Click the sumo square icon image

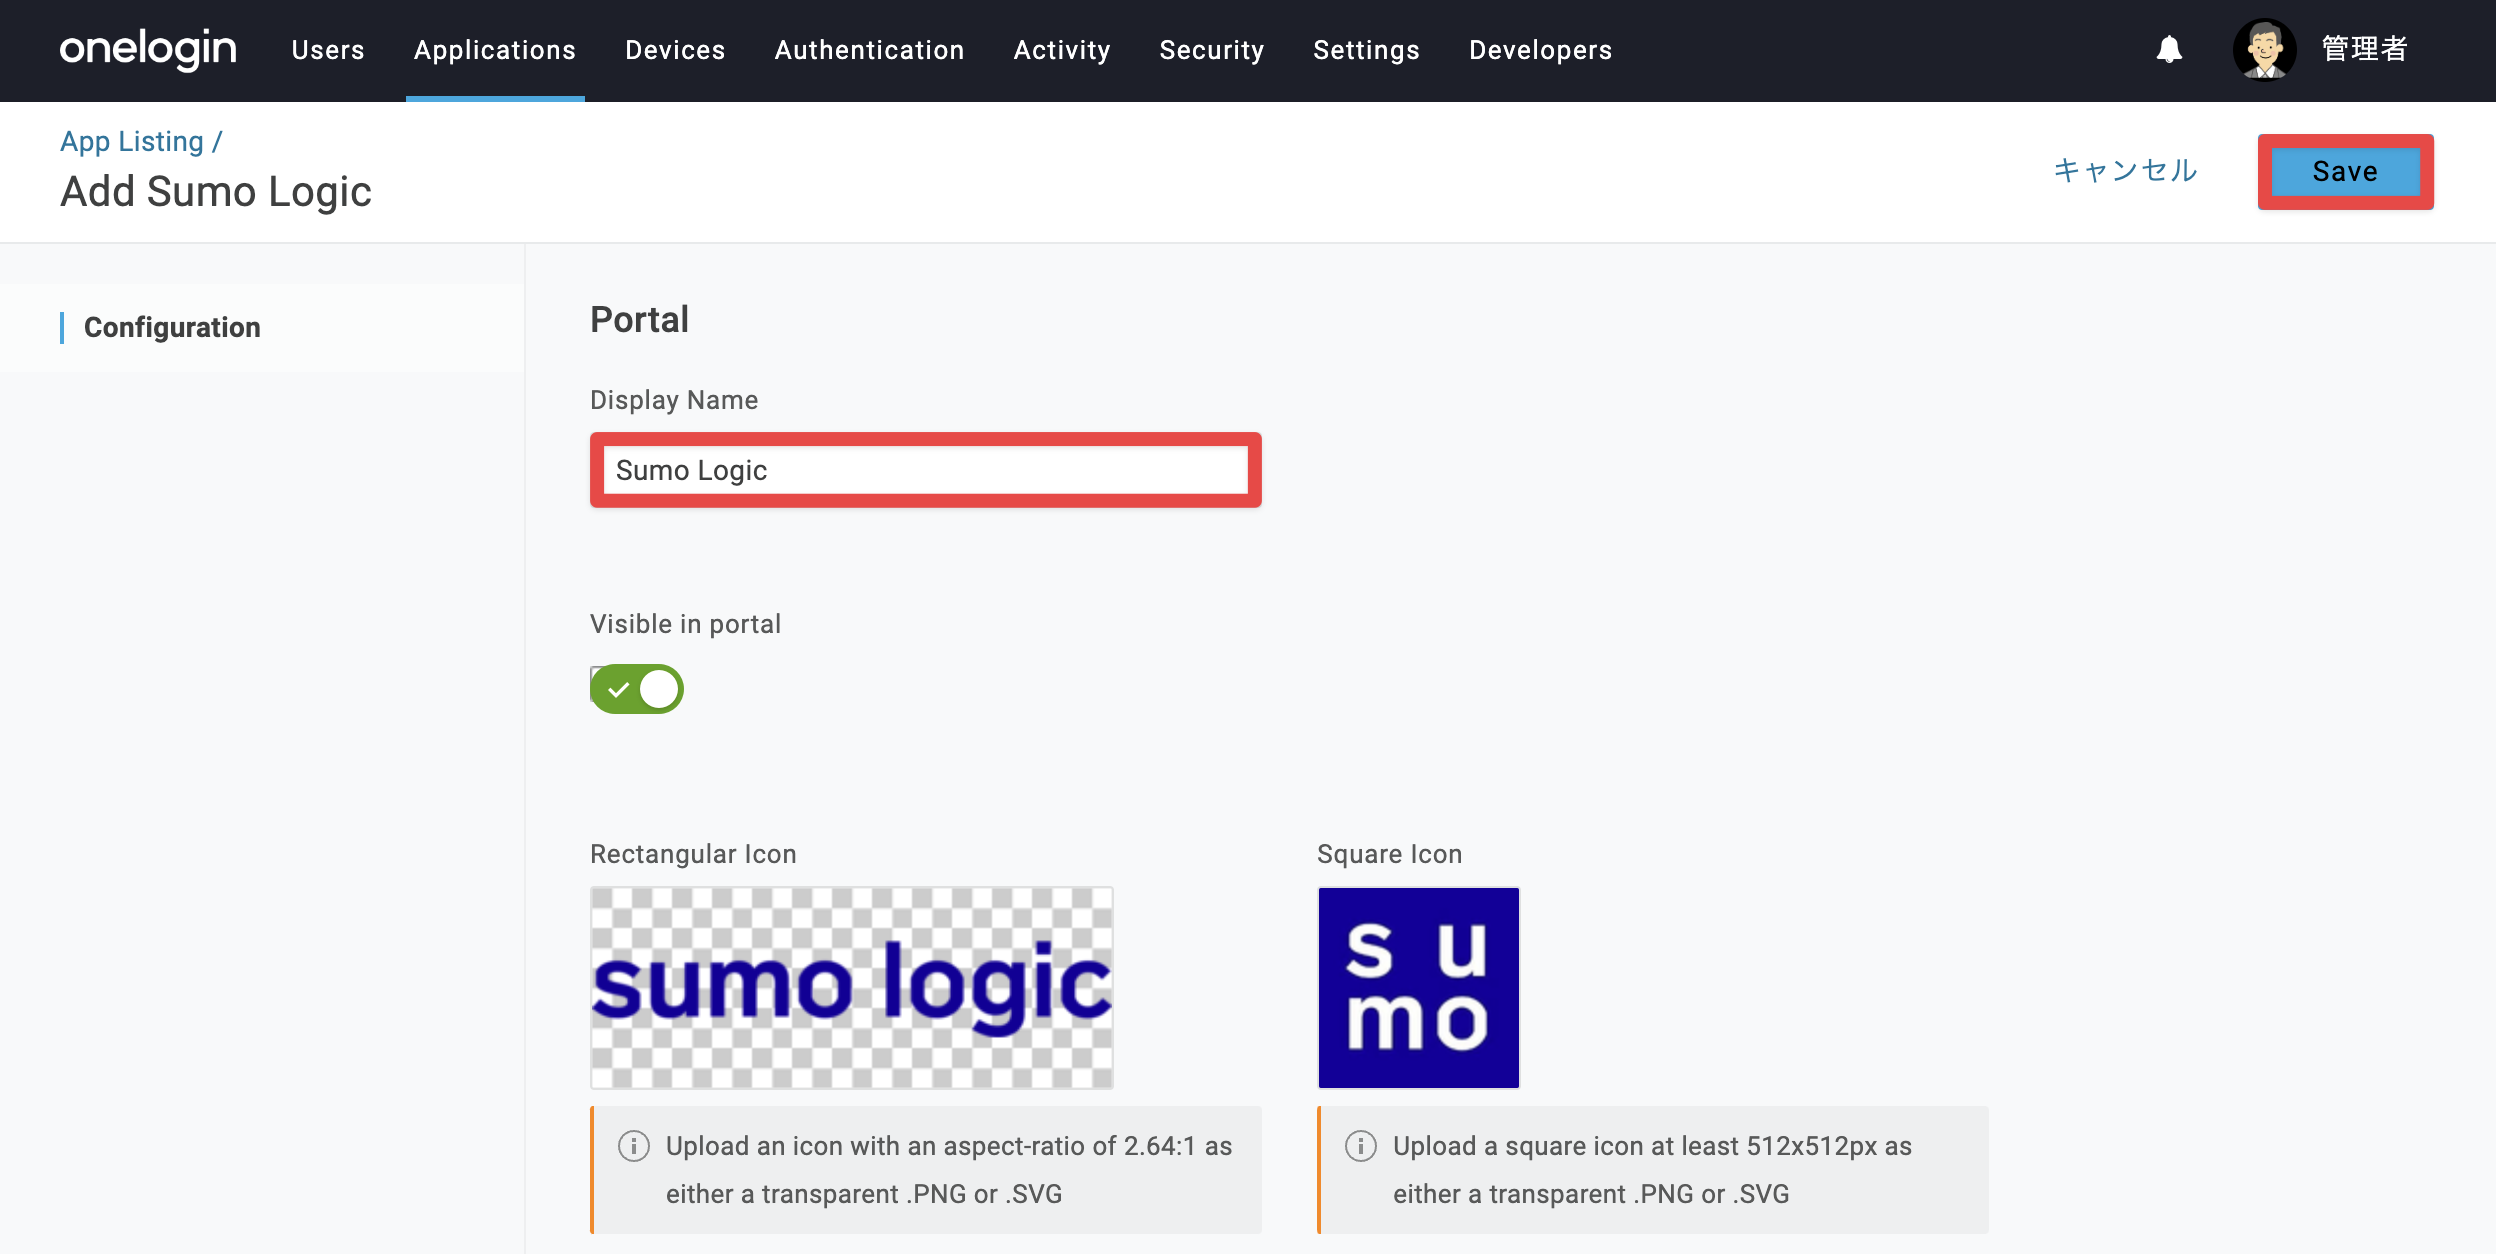click(x=1418, y=988)
